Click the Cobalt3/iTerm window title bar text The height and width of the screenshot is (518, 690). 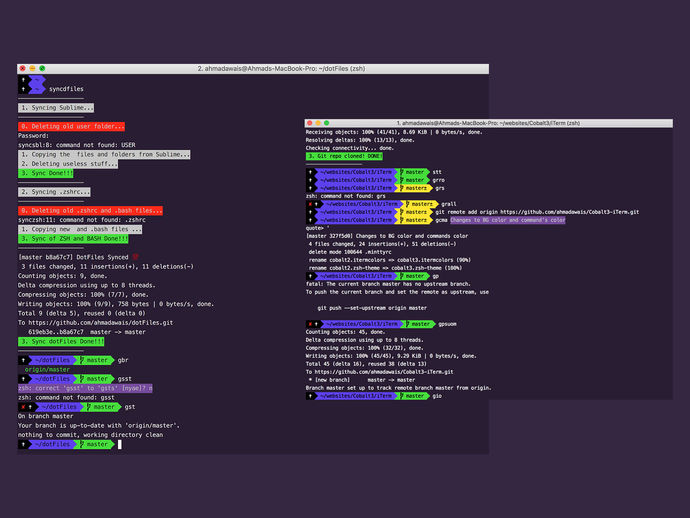488,123
